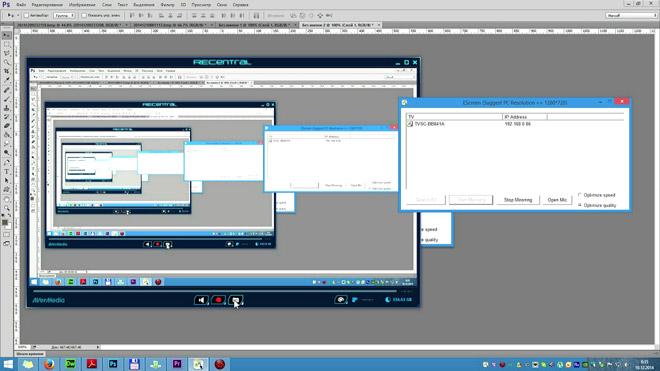Viewport: 660px width, 371px height.
Task: Open the Группа auto-select dropdown
Action: [x=64, y=16]
